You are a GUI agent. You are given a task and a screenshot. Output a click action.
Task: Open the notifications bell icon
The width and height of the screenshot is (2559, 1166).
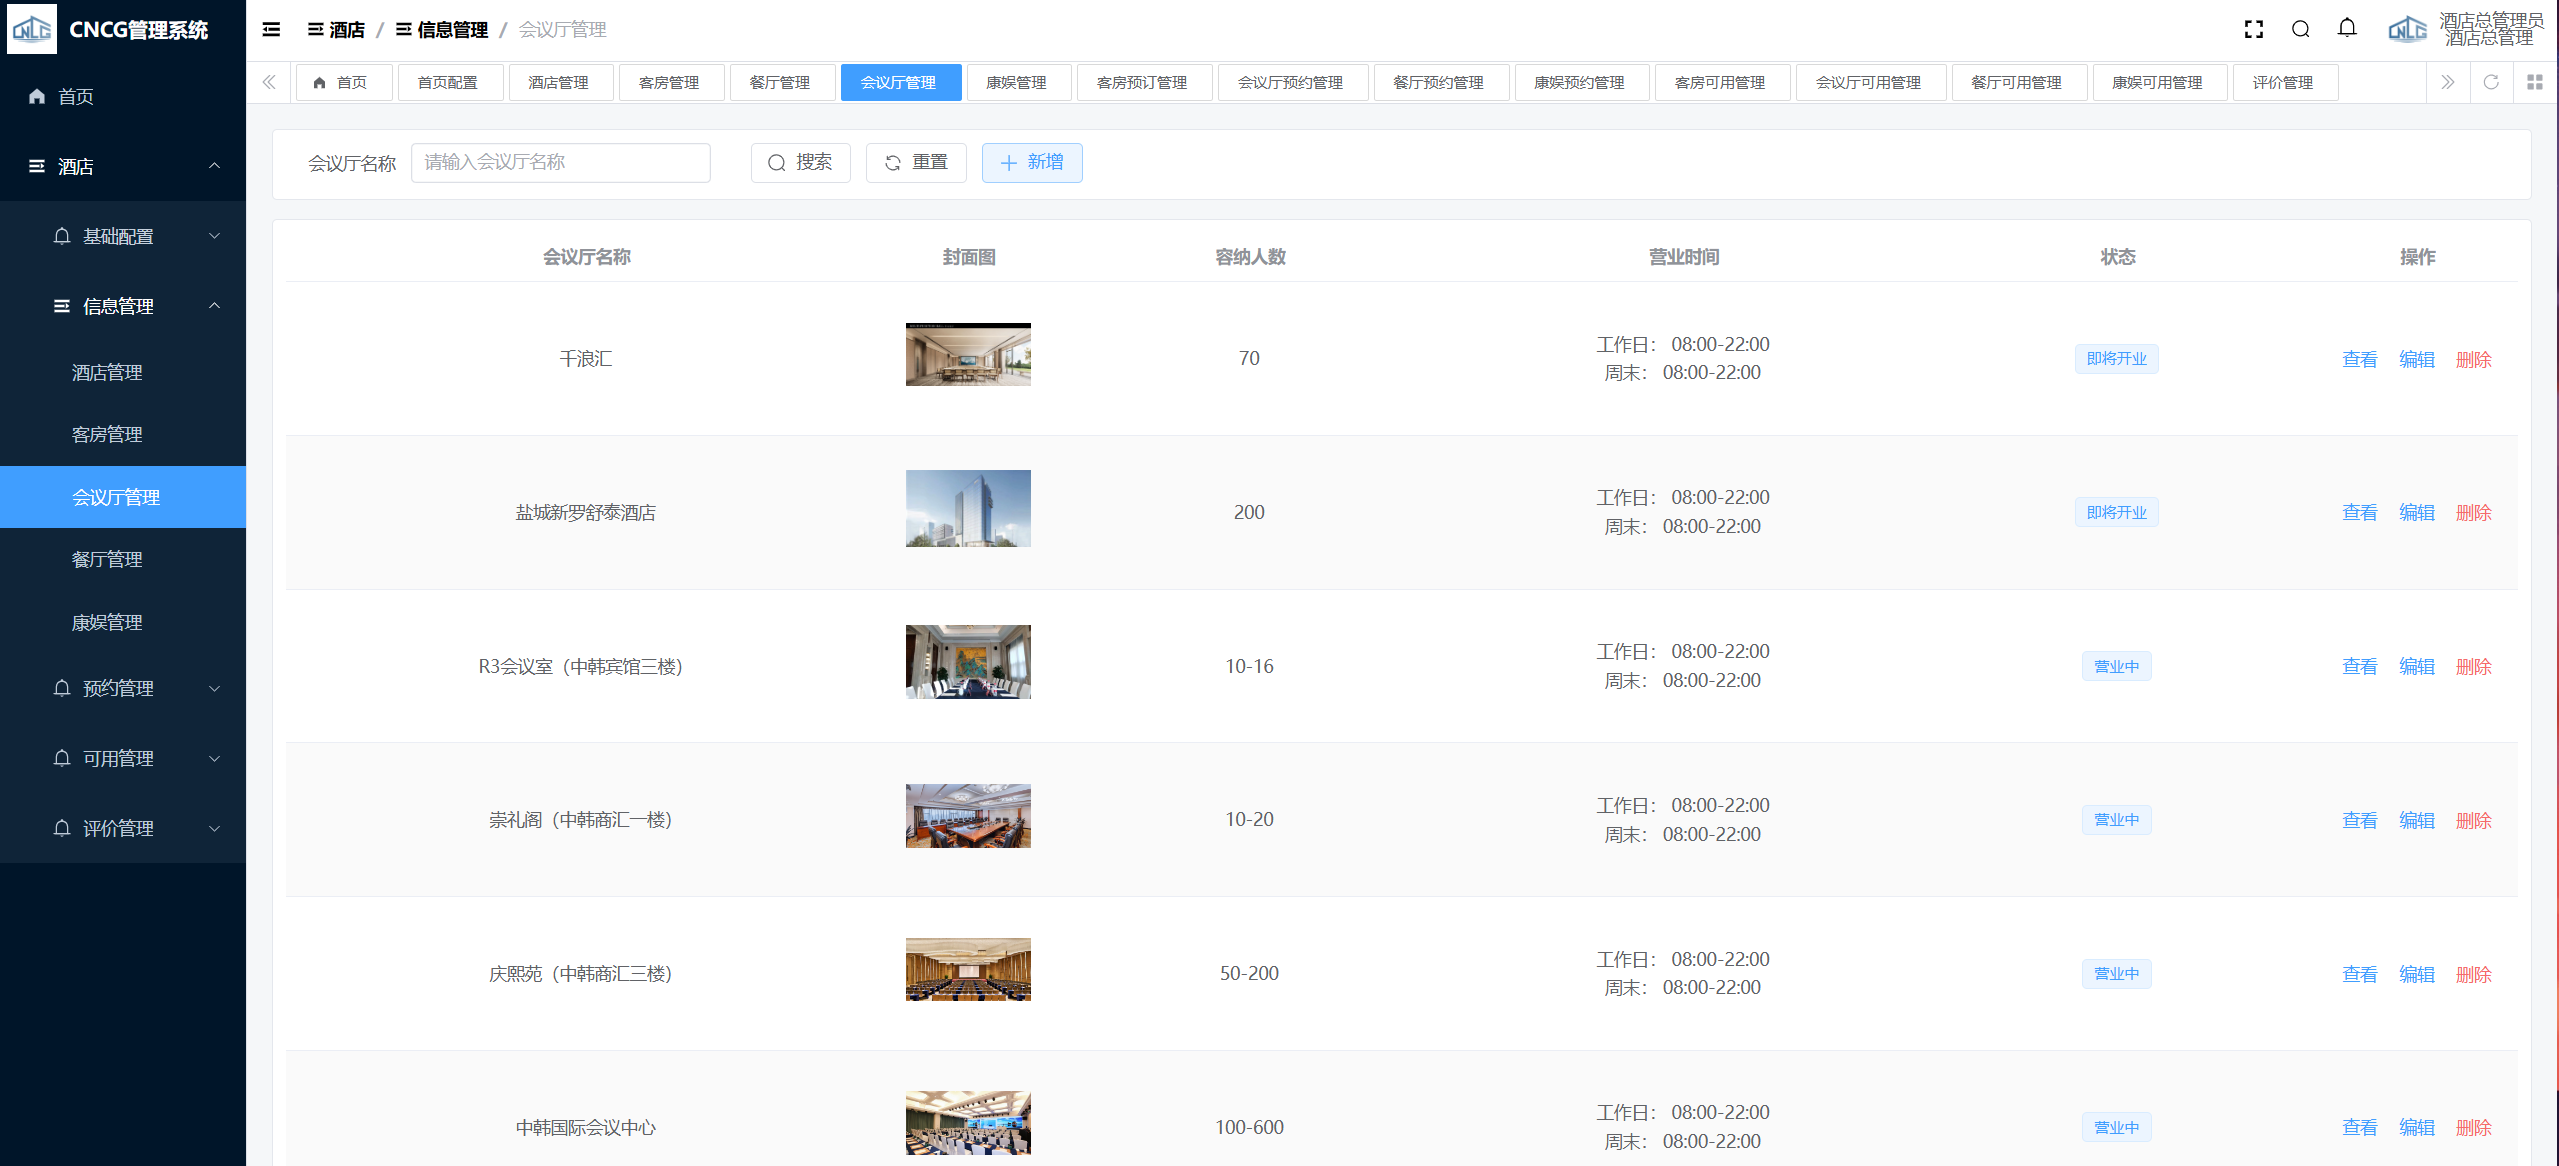(x=2347, y=29)
